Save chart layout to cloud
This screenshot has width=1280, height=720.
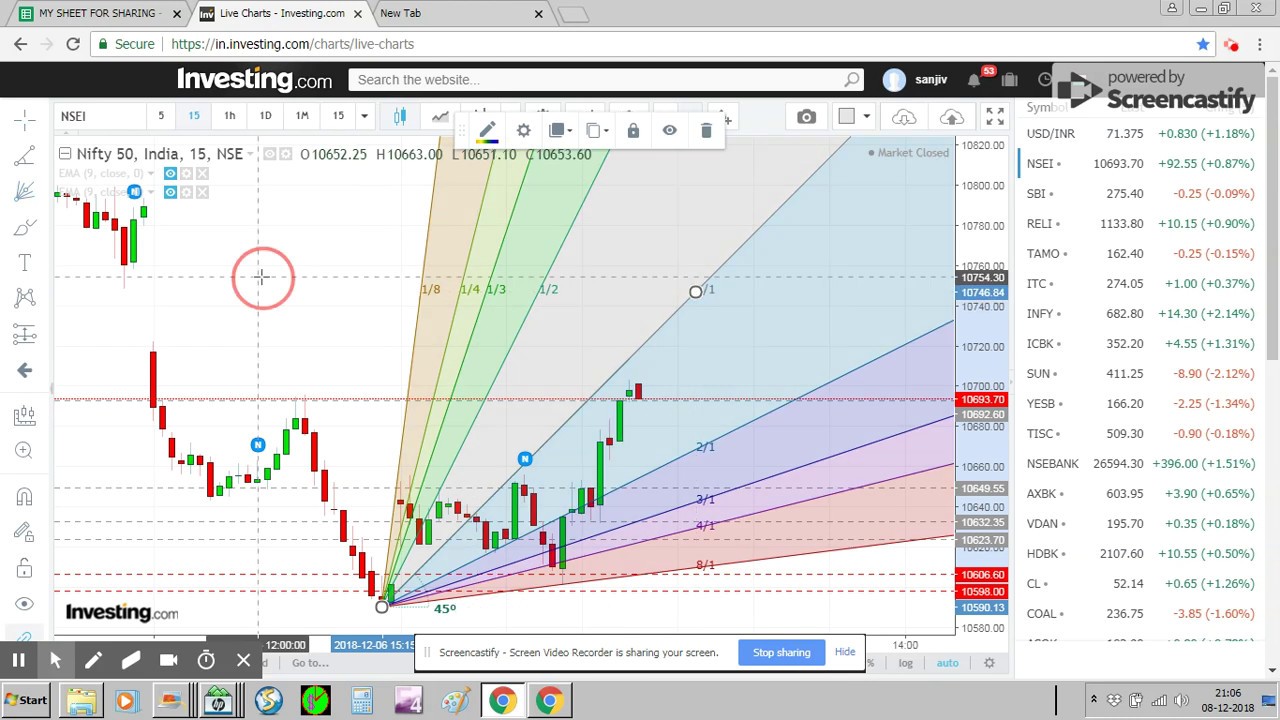952,117
